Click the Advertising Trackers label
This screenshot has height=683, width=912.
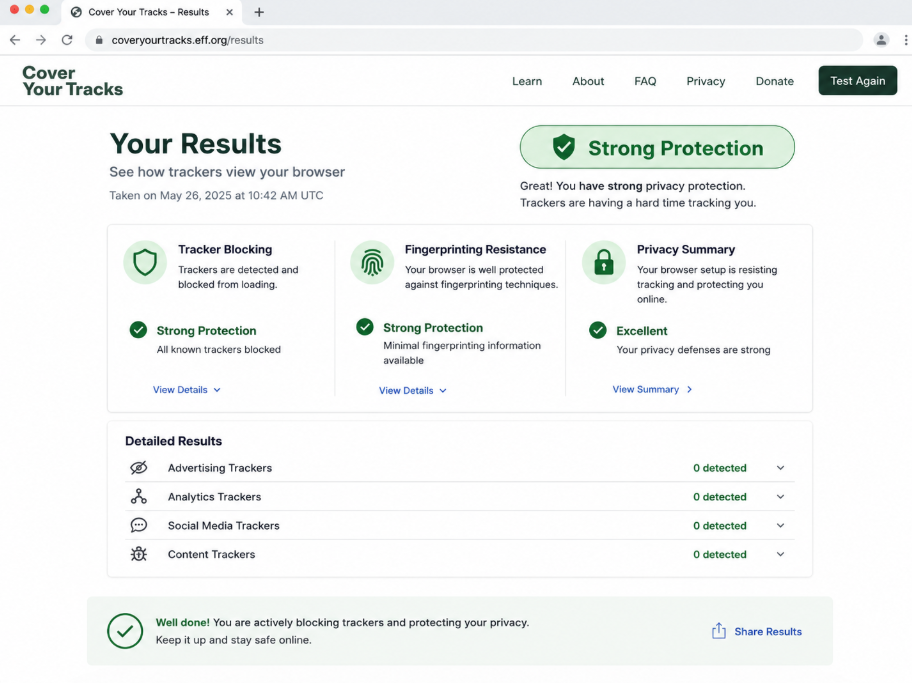(x=220, y=468)
